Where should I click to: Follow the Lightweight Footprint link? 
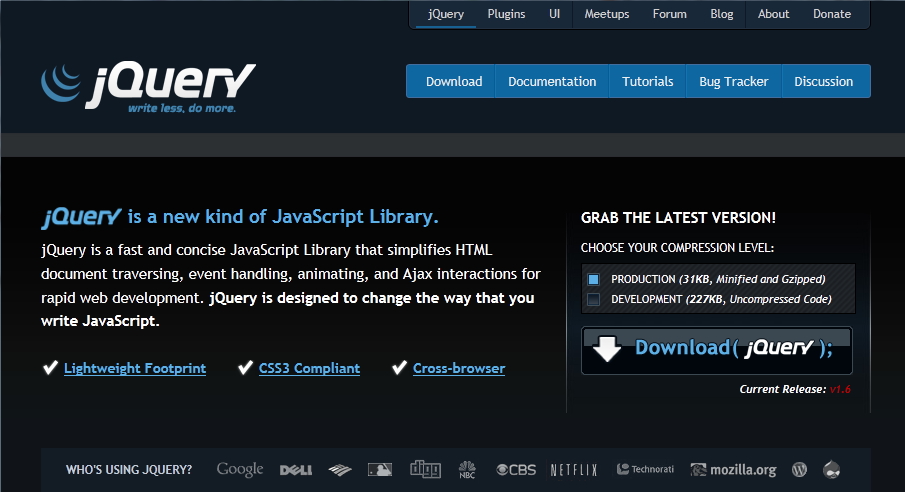pyautogui.click(x=135, y=368)
